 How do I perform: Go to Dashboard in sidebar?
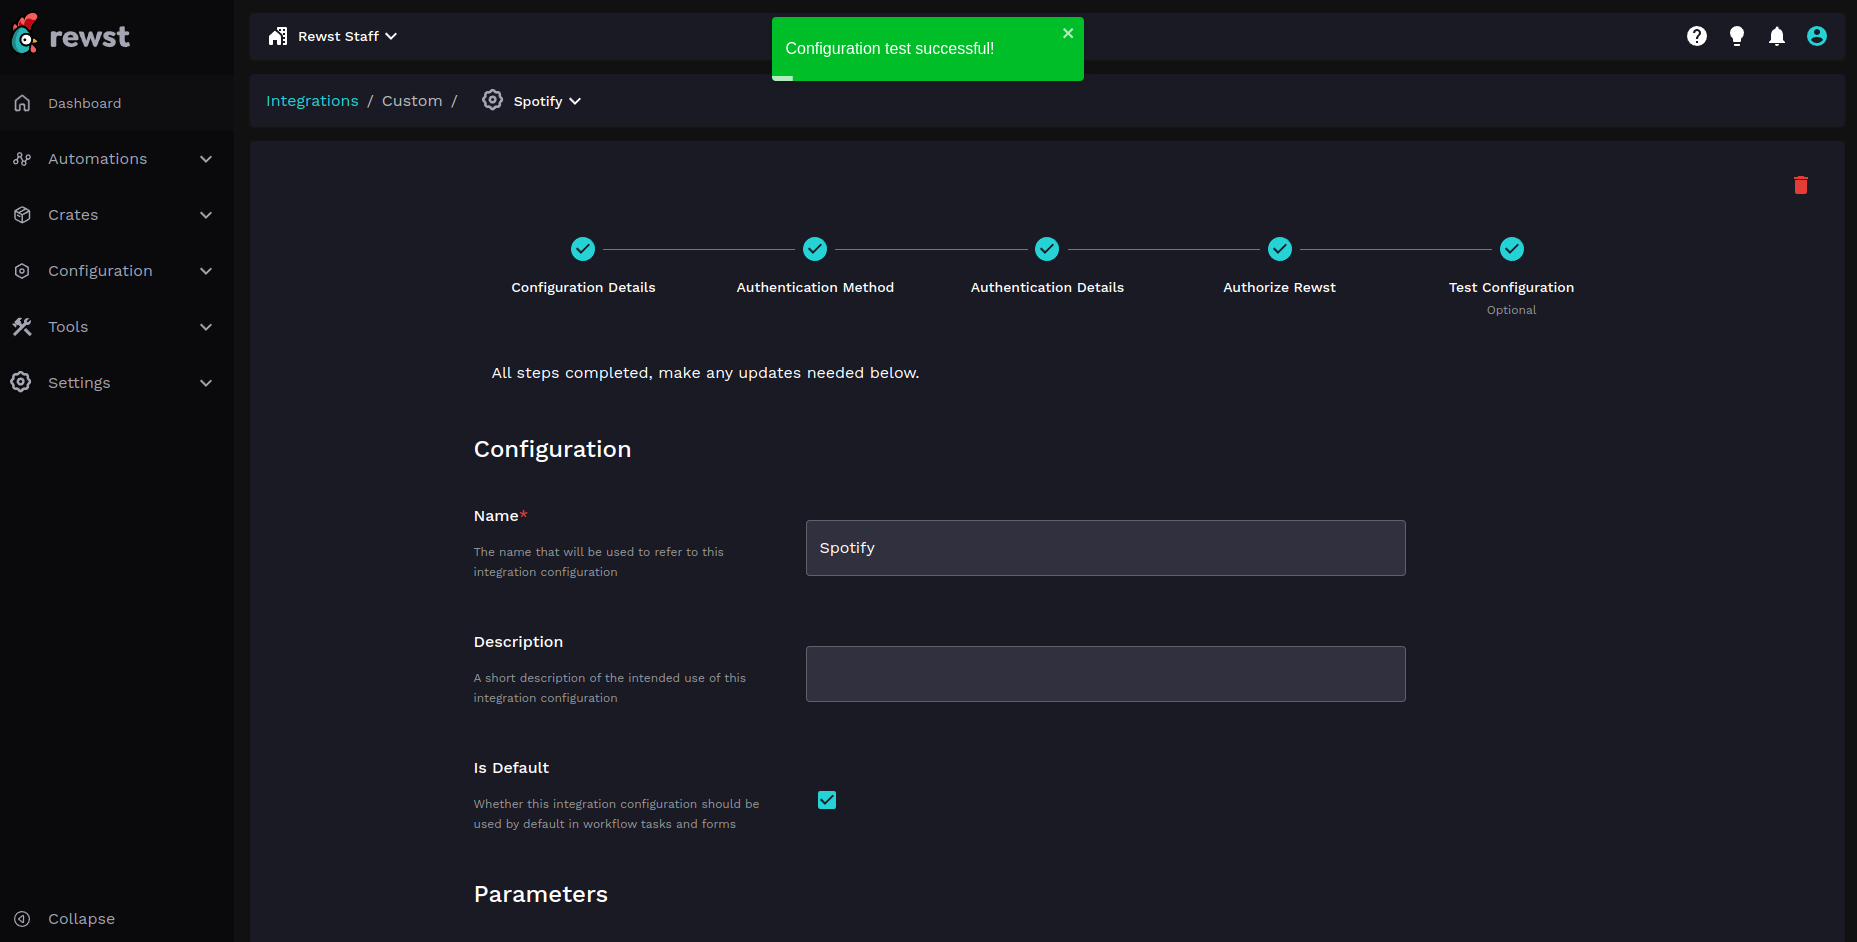click(84, 103)
